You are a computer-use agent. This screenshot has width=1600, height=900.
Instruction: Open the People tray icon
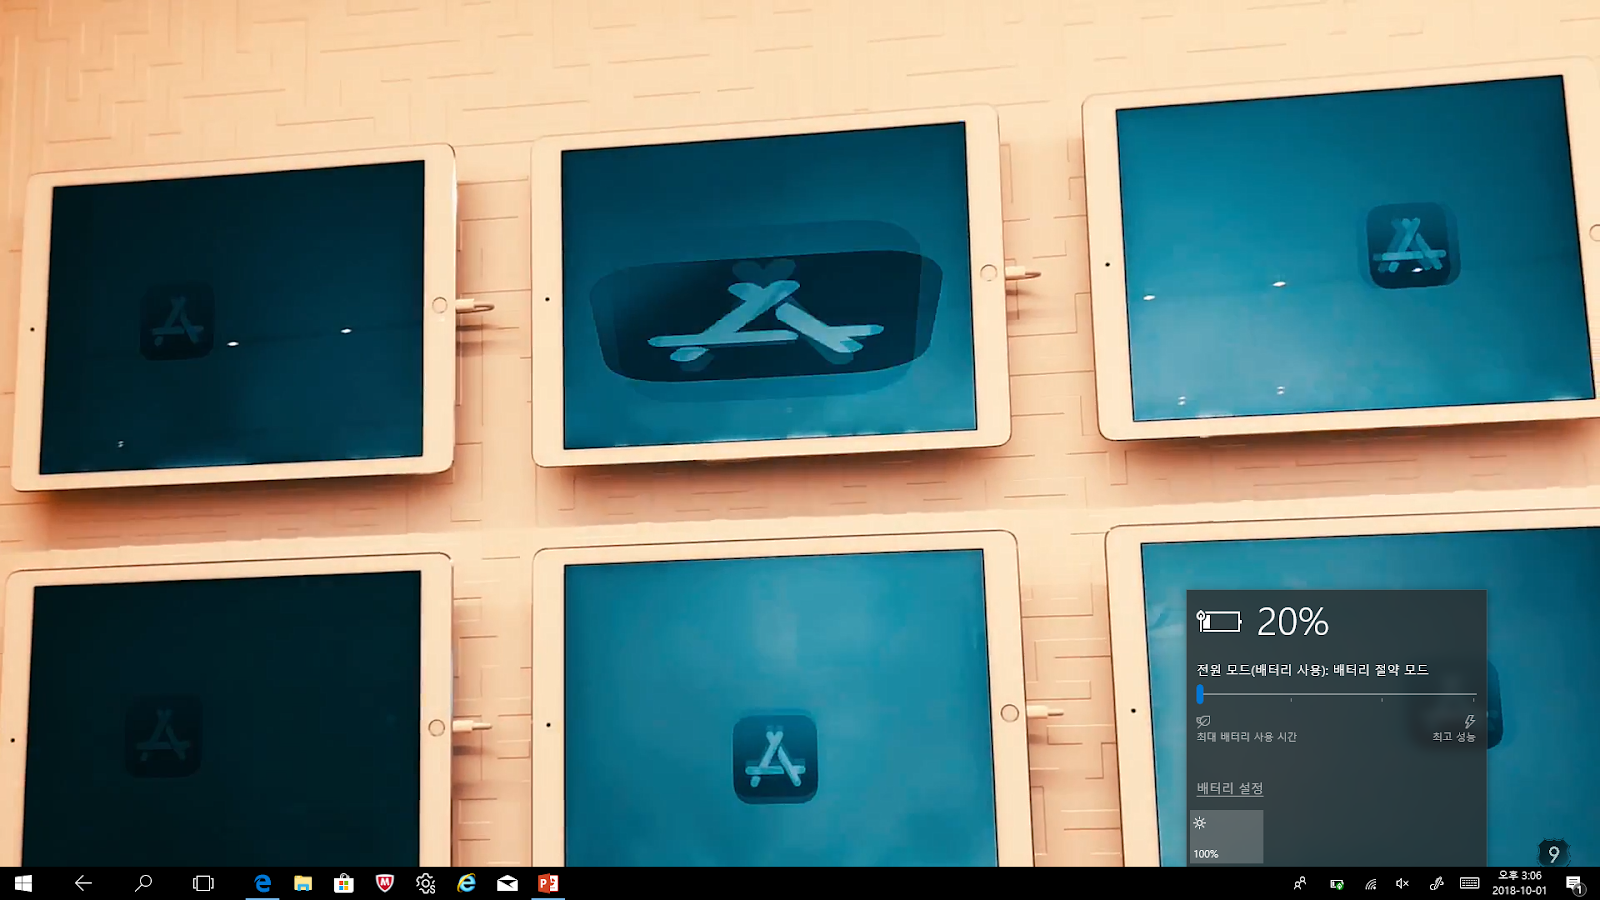pyautogui.click(x=1300, y=883)
